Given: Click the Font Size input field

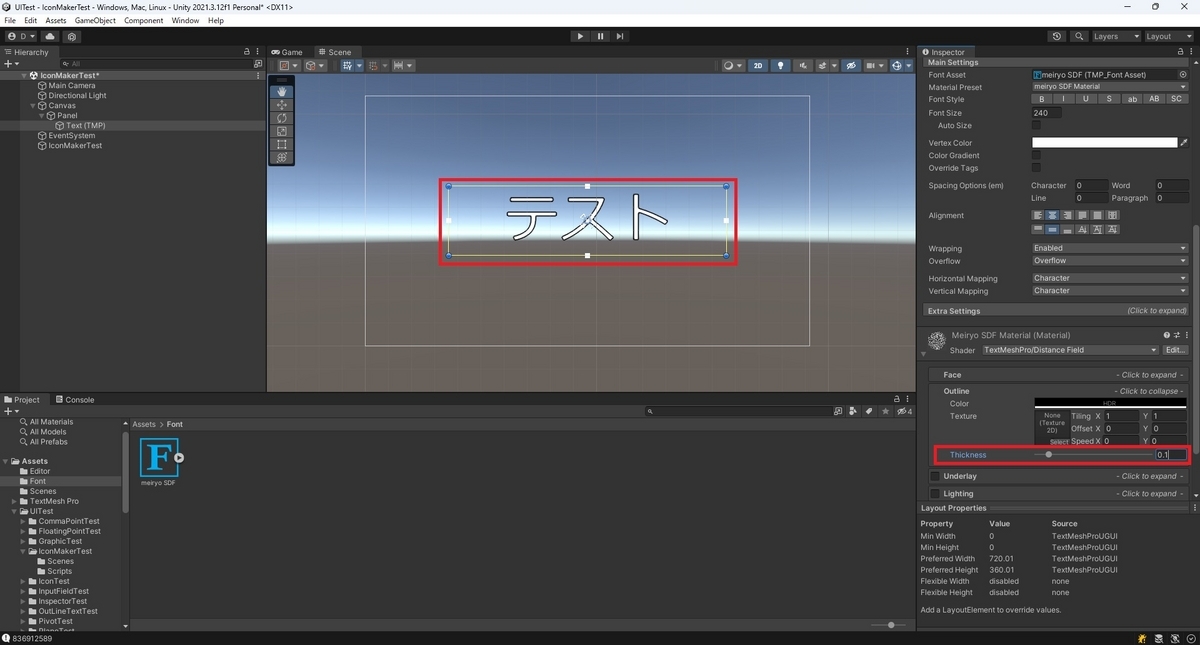Looking at the screenshot, I should (1049, 112).
